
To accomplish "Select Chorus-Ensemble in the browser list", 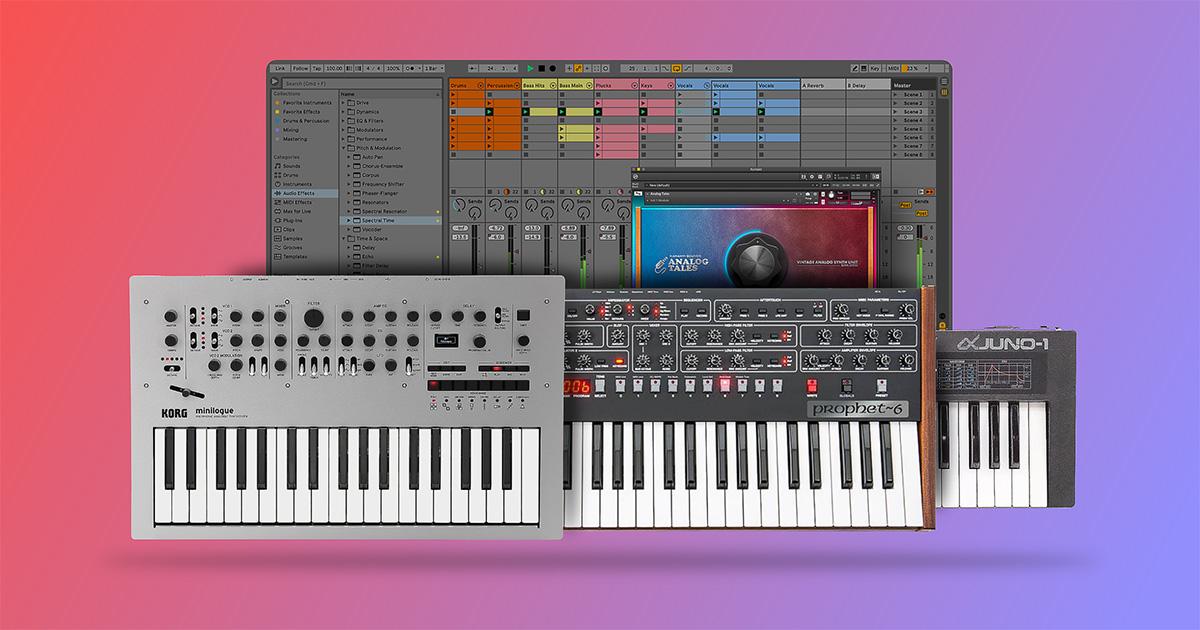I will (x=383, y=166).
